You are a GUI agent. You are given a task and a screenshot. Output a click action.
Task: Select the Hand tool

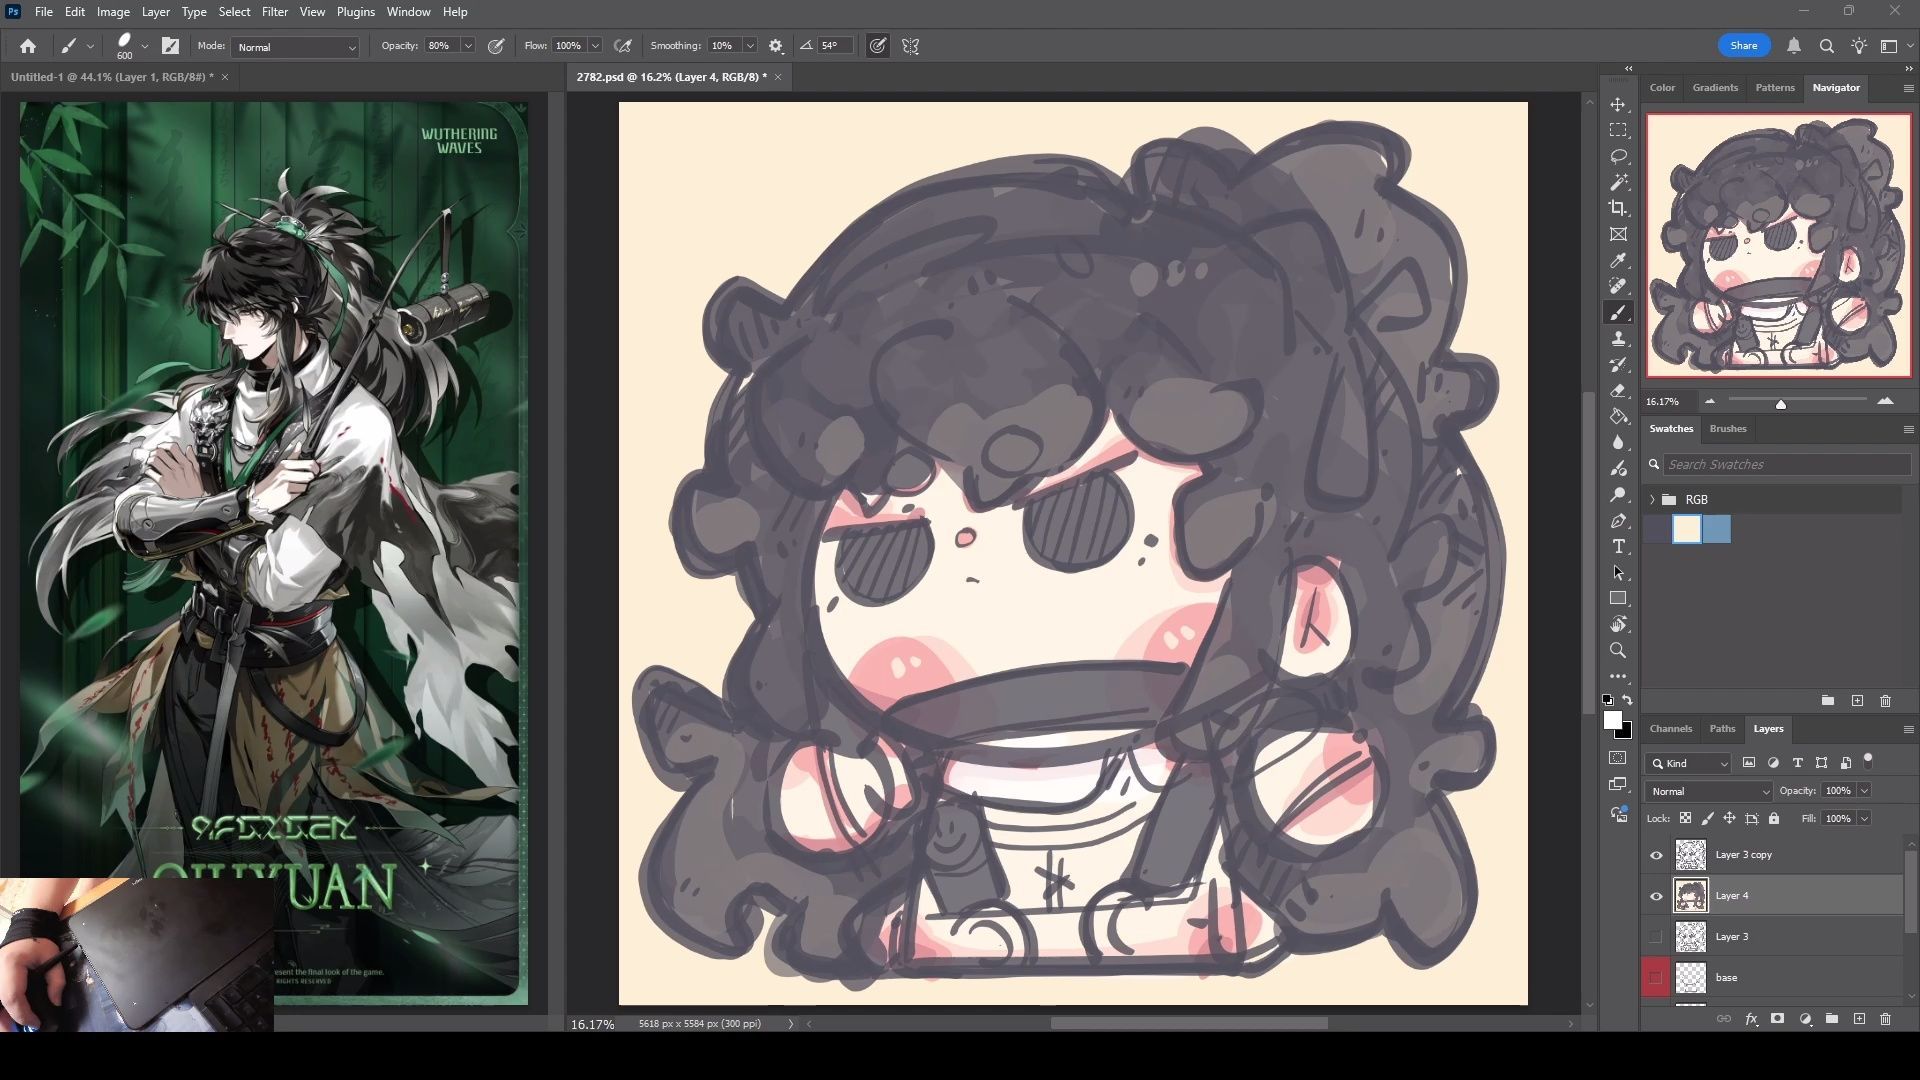pyautogui.click(x=1618, y=625)
